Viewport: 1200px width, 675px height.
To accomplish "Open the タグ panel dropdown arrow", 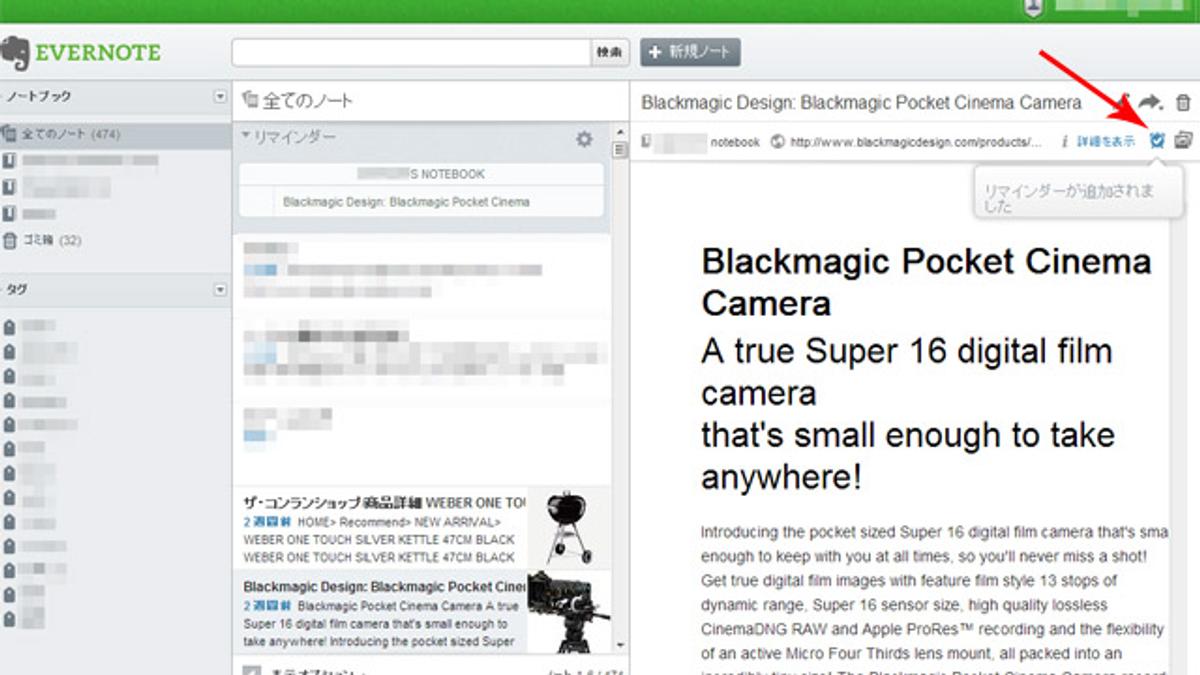I will 220,290.
